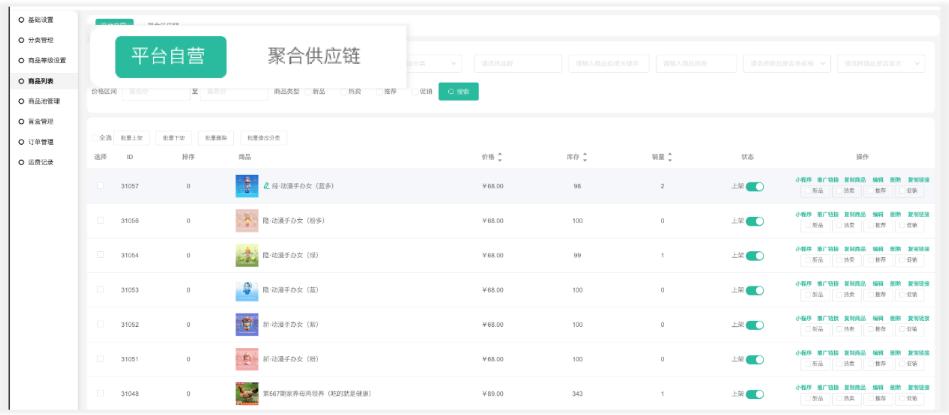Open chicken product image of item 31048
This screenshot has width=949, height=415.
(x=247, y=394)
